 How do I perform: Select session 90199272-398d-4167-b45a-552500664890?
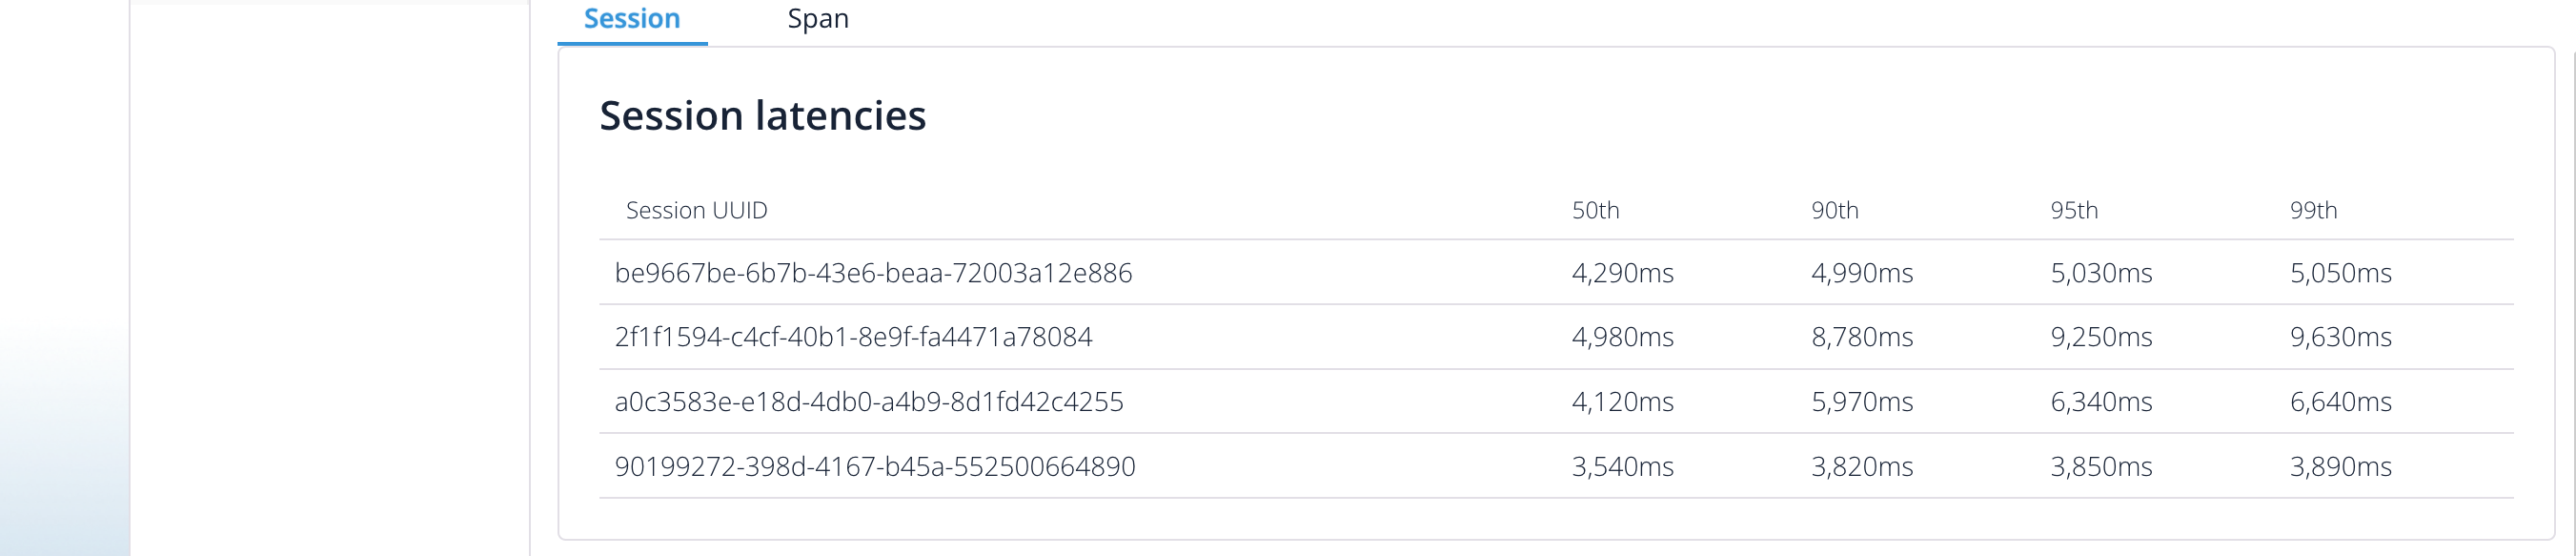tap(875, 467)
